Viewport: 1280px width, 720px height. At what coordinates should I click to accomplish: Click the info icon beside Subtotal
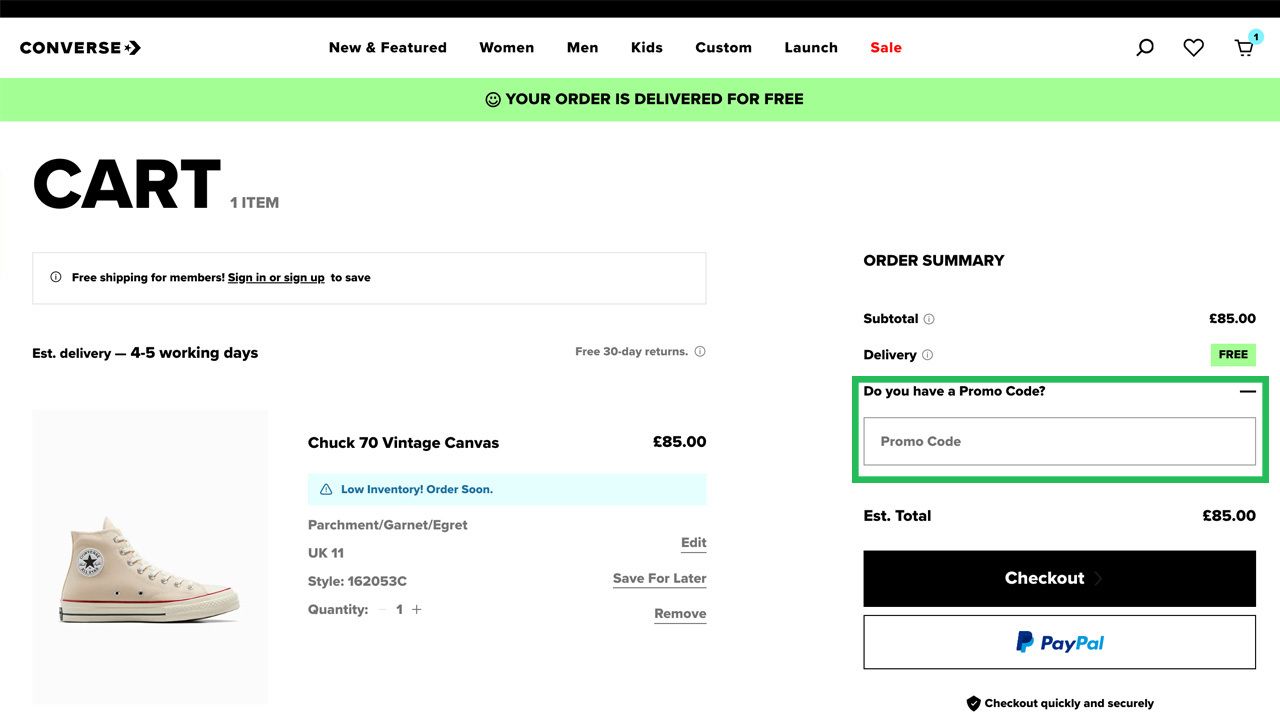929,319
